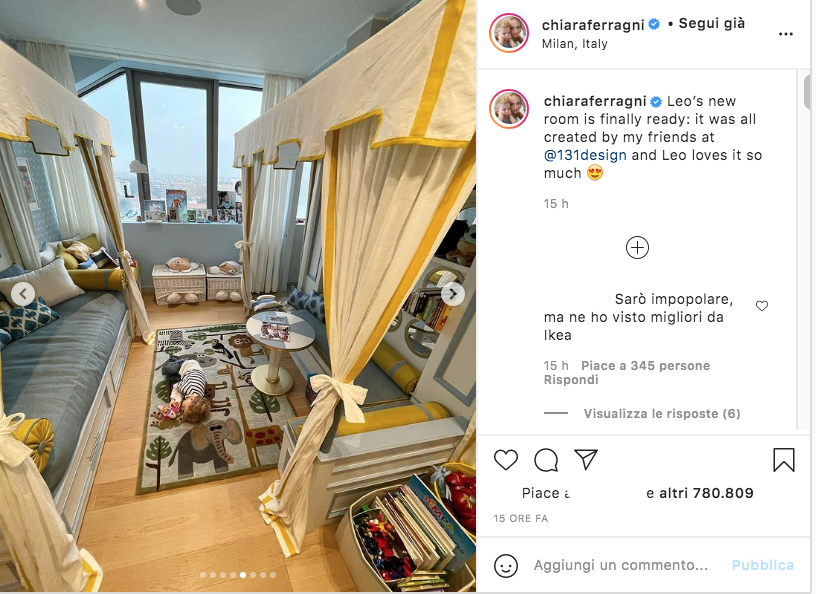Save post with bookmark icon
Image resolution: width=816 pixels, height=594 pixels.
click(x=784, y=460)
